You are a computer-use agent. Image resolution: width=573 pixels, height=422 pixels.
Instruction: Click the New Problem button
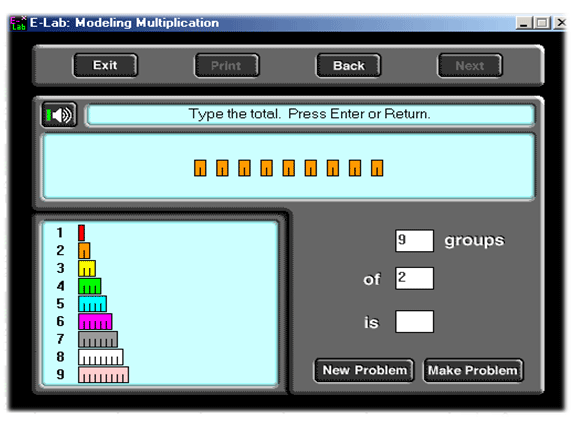tap(364, 370)
